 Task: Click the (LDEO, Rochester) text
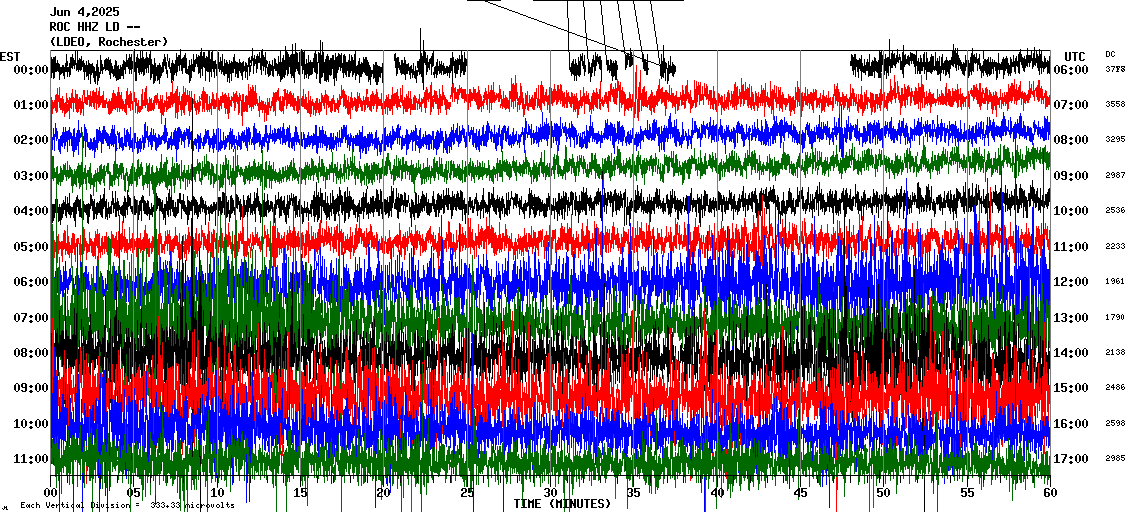[x=109, y=42]
